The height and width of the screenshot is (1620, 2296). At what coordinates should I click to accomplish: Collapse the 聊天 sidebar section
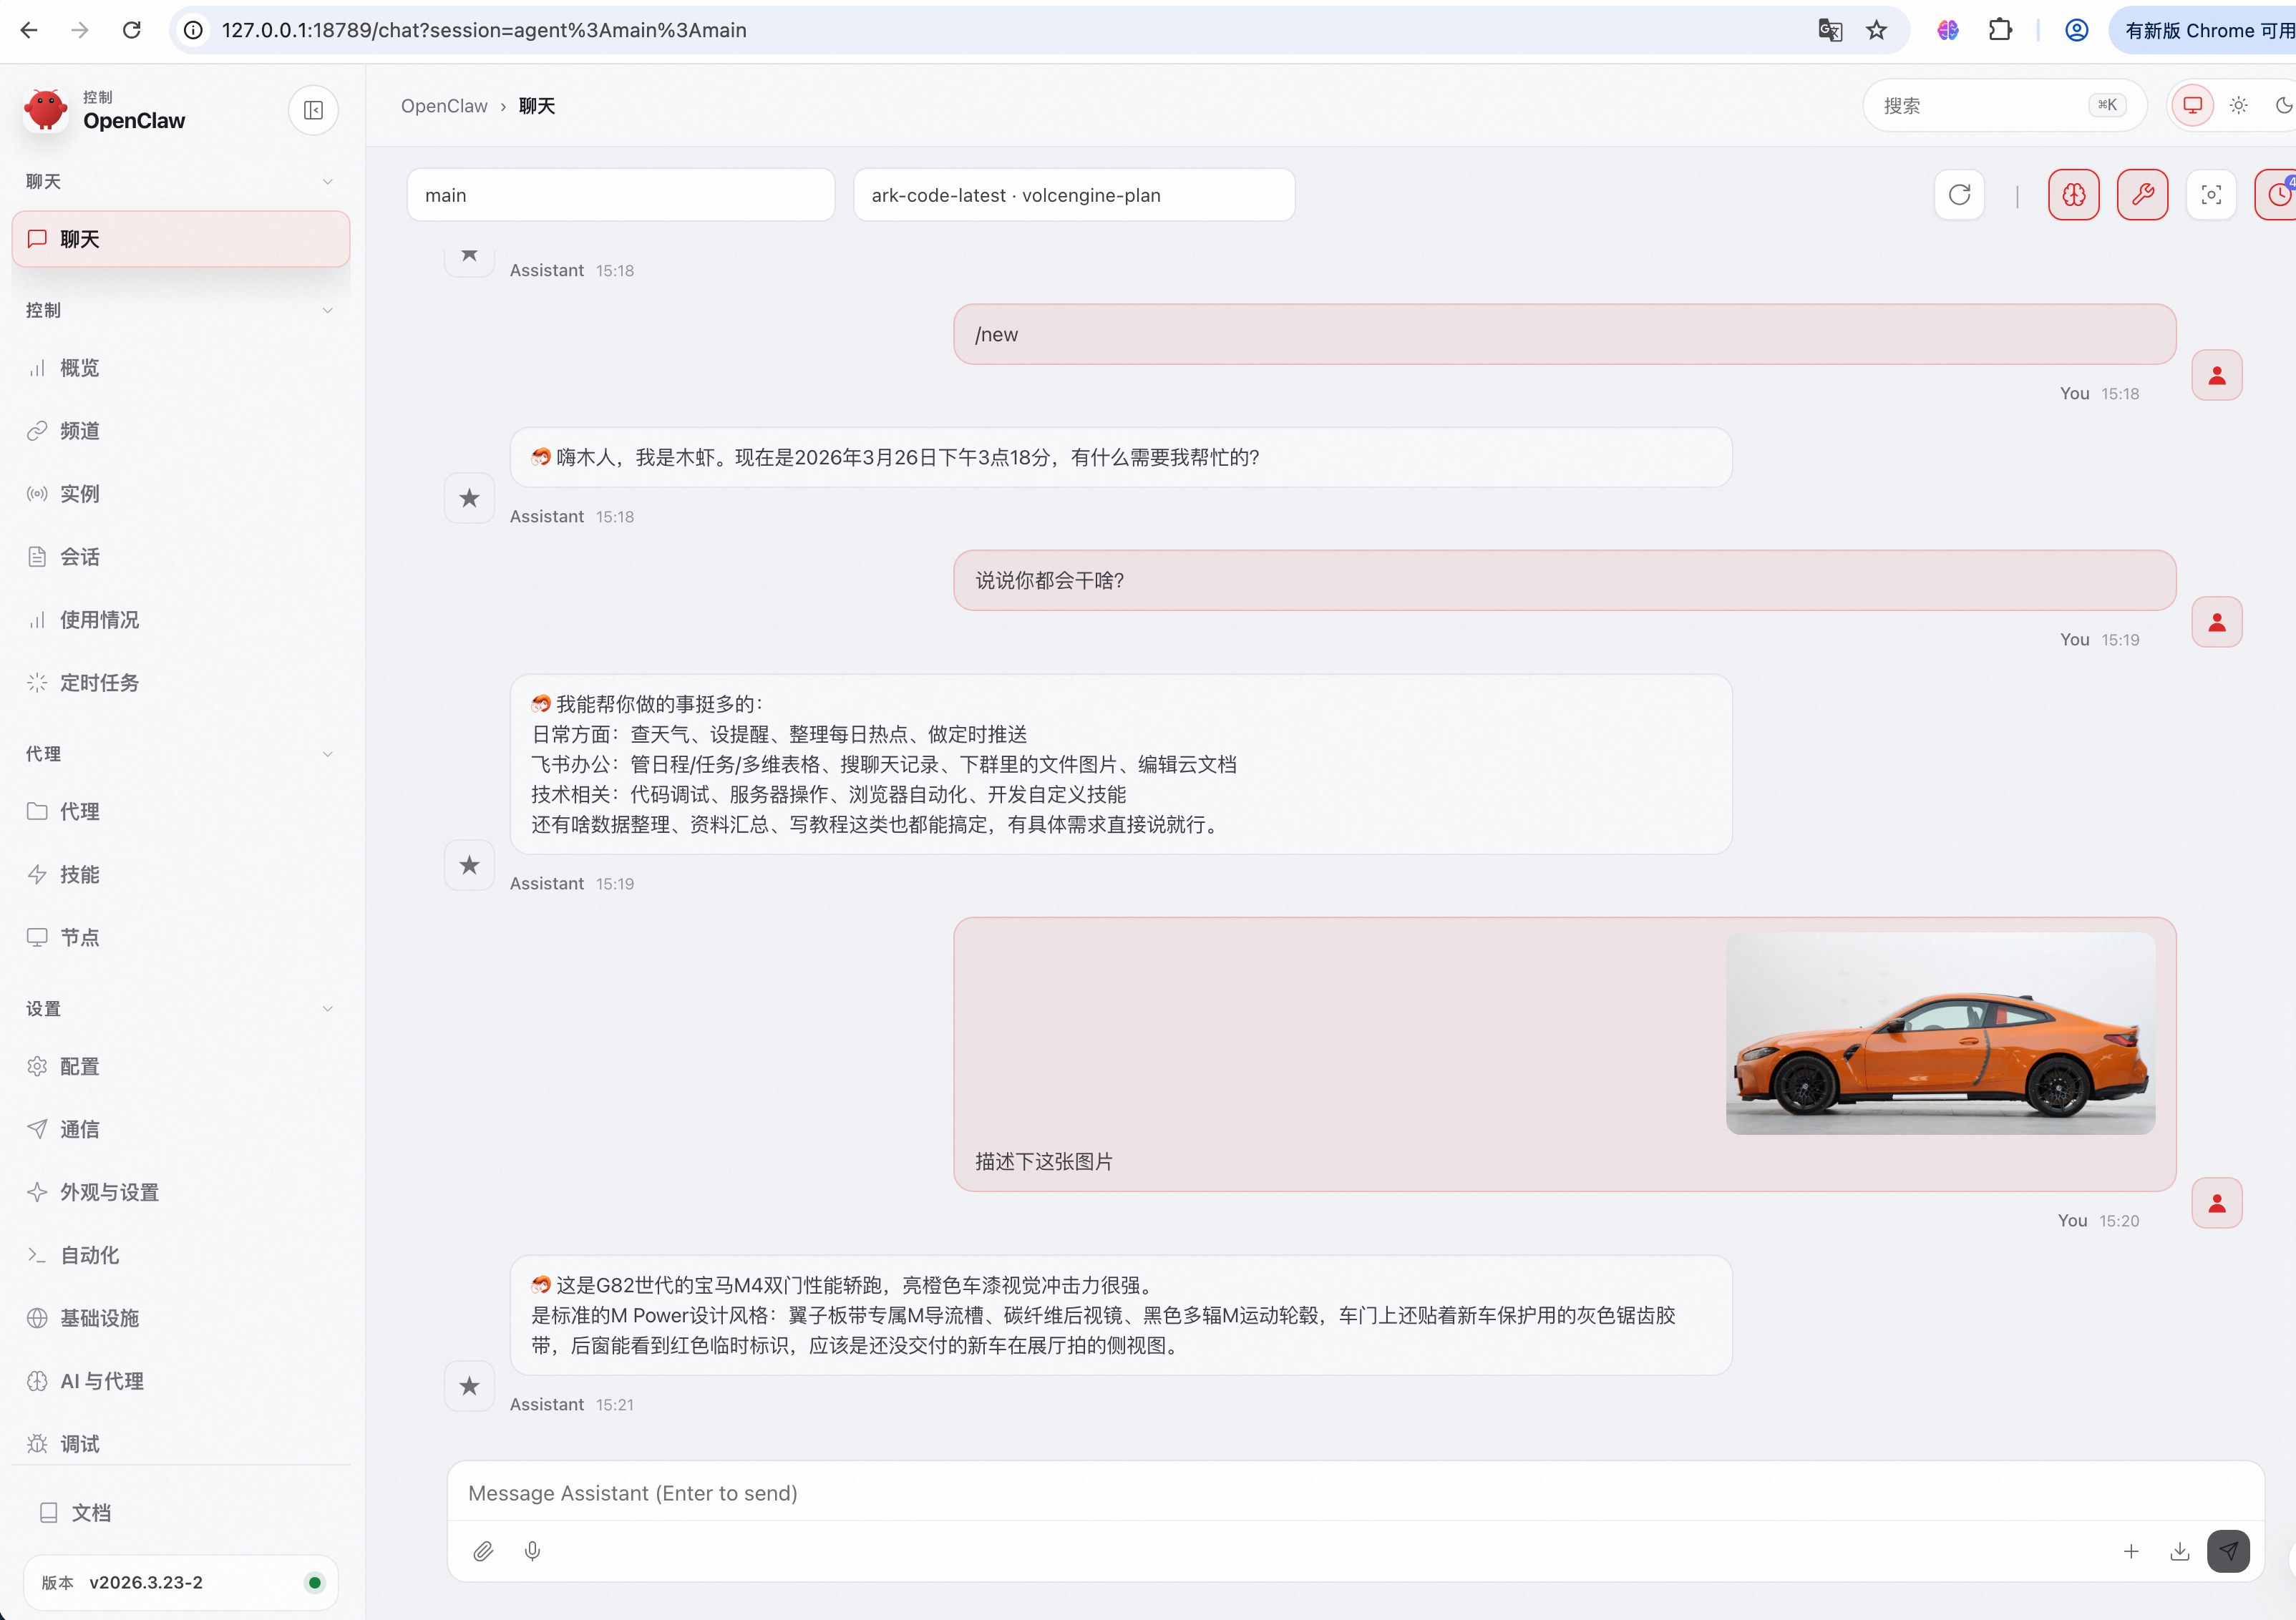pyautogui.click(x=180, y=182)
